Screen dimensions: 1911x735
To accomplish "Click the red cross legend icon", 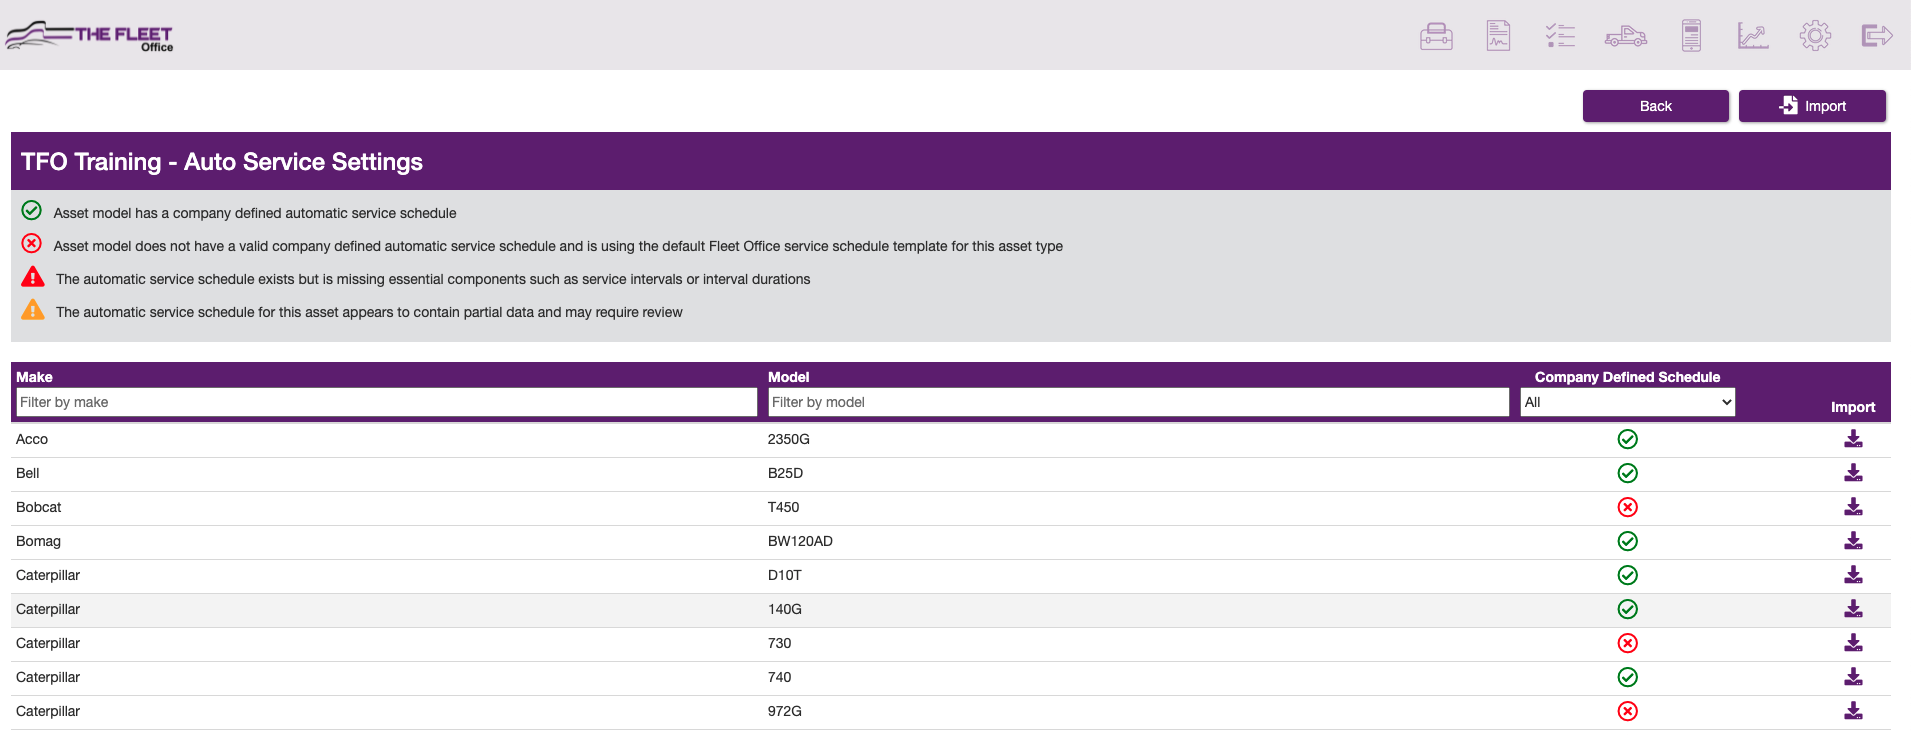I will [x=32, y=243].
